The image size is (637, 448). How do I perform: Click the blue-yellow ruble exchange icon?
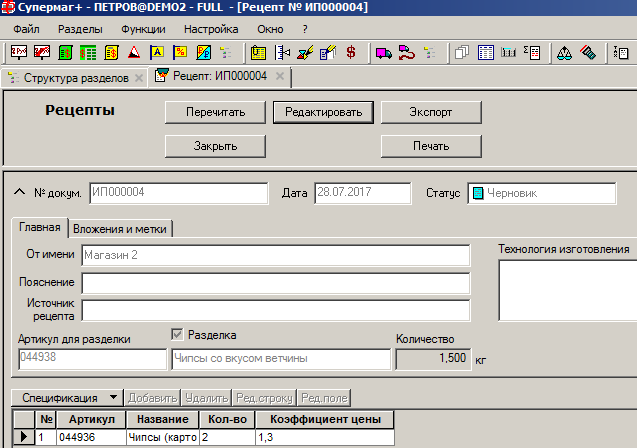pyautogui.click(x=203, y=52)
